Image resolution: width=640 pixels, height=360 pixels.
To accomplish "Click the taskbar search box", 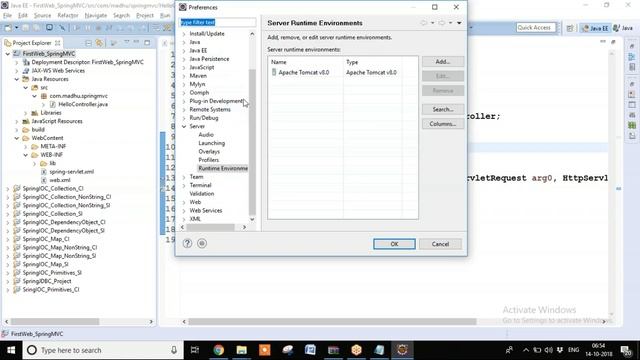I will pyautogui.click(x=103, y=350).
